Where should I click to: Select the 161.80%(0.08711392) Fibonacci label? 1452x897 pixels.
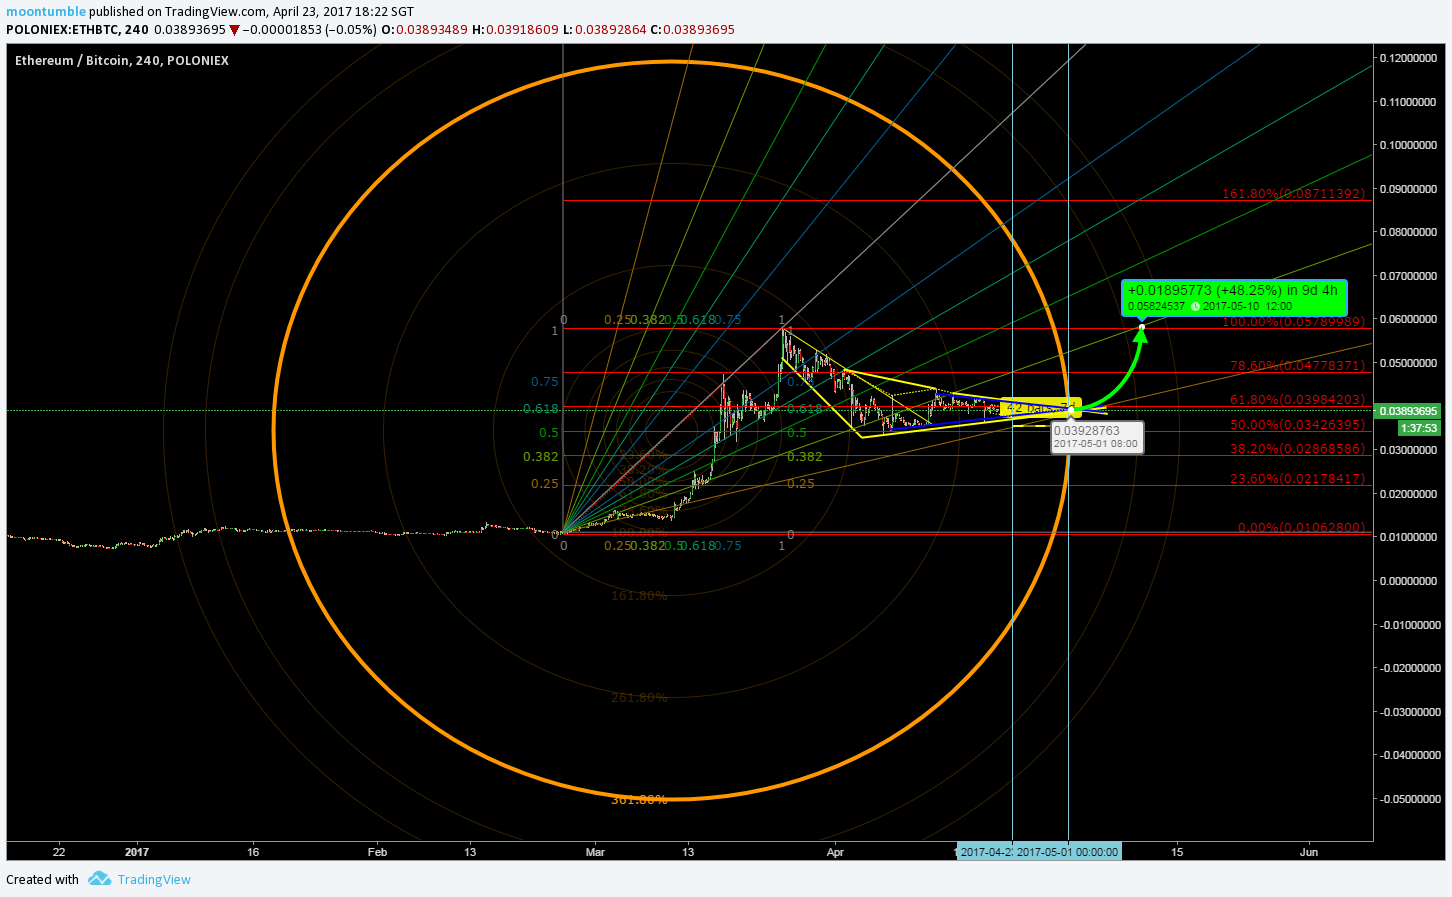(1293, 194)
